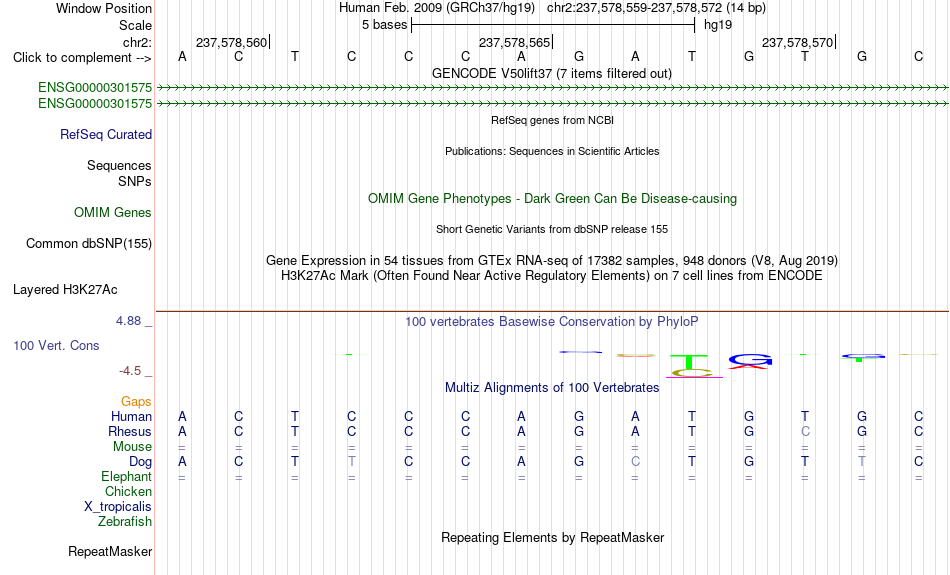Click the PhyloP -4.5 lower value
Viewport: 950px width, 575px height.
click(x=130, y=371)
